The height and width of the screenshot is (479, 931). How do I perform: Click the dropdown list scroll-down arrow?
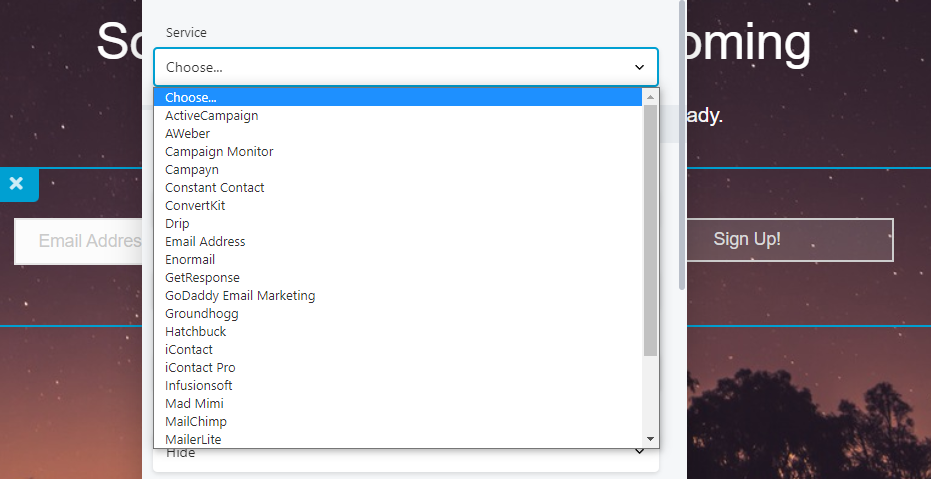tap(650, 439)
